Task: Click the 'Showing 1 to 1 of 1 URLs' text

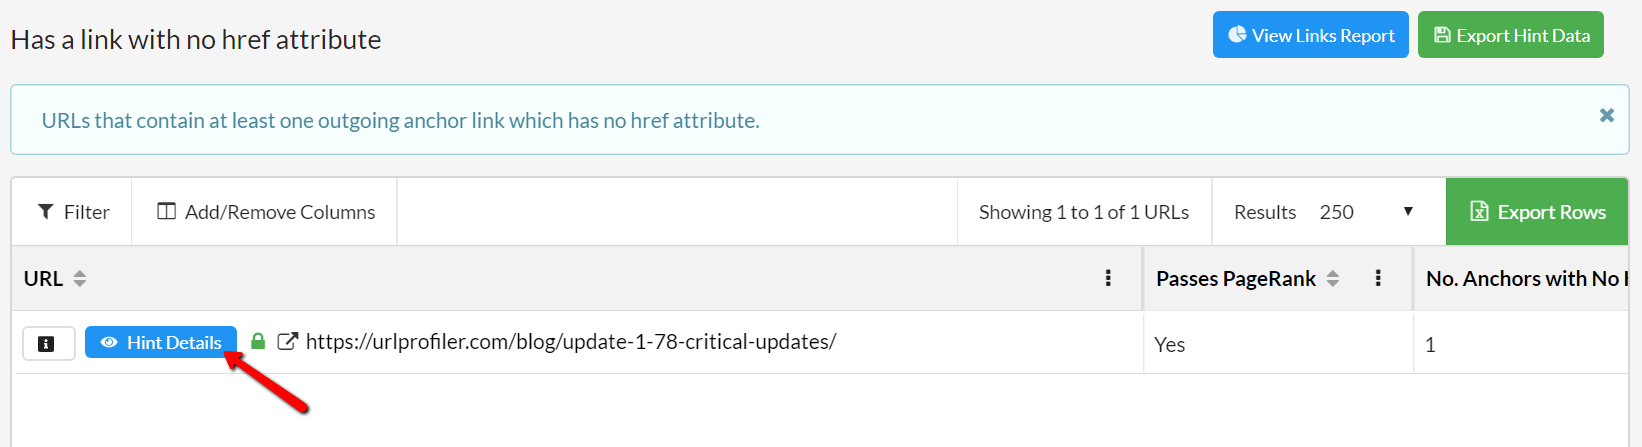Action: tap(1084, 212)
